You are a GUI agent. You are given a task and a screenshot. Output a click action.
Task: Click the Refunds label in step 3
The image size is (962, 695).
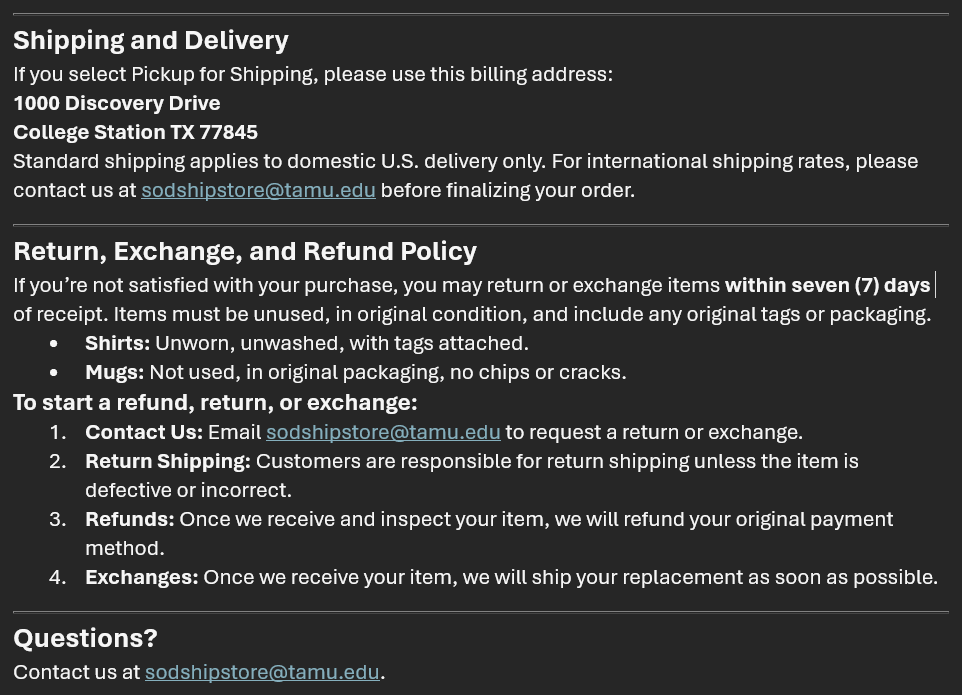click(x=130, y=520)
